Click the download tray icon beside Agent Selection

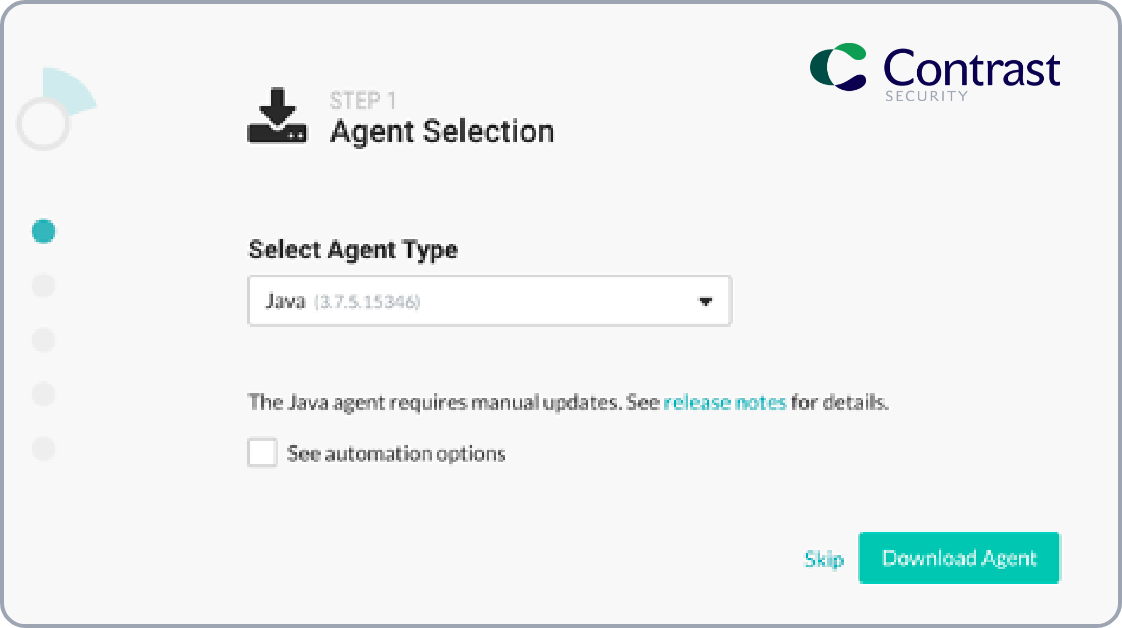pyautogui.click(x=277, y=117)
